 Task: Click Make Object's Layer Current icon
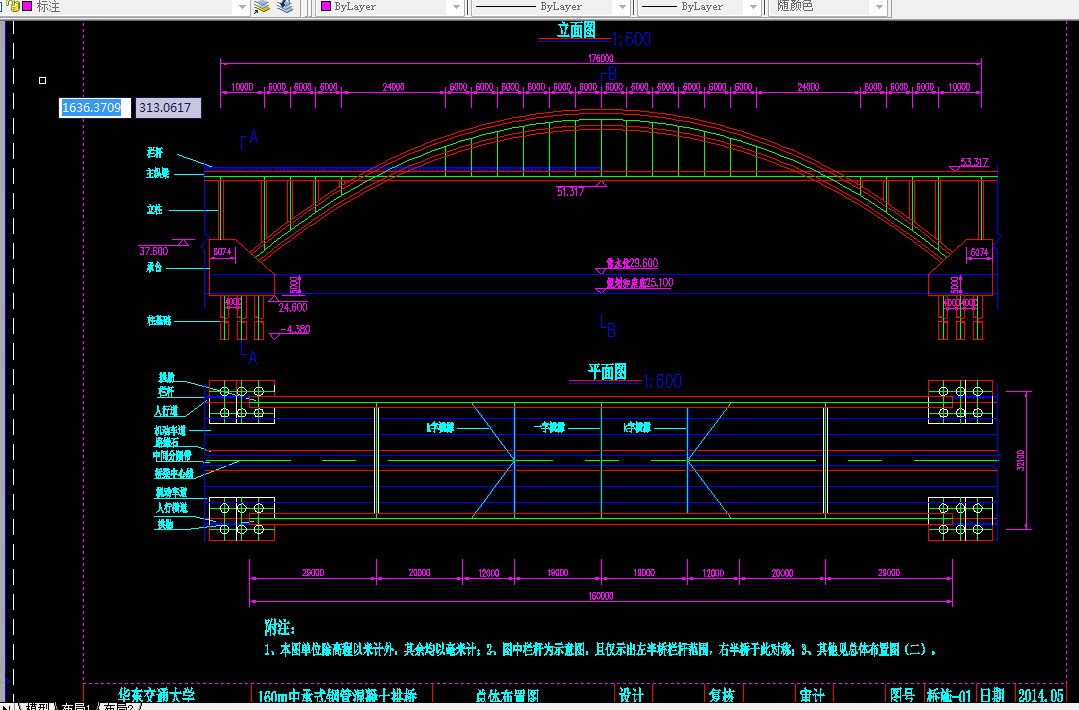click(x=262, y=7)
